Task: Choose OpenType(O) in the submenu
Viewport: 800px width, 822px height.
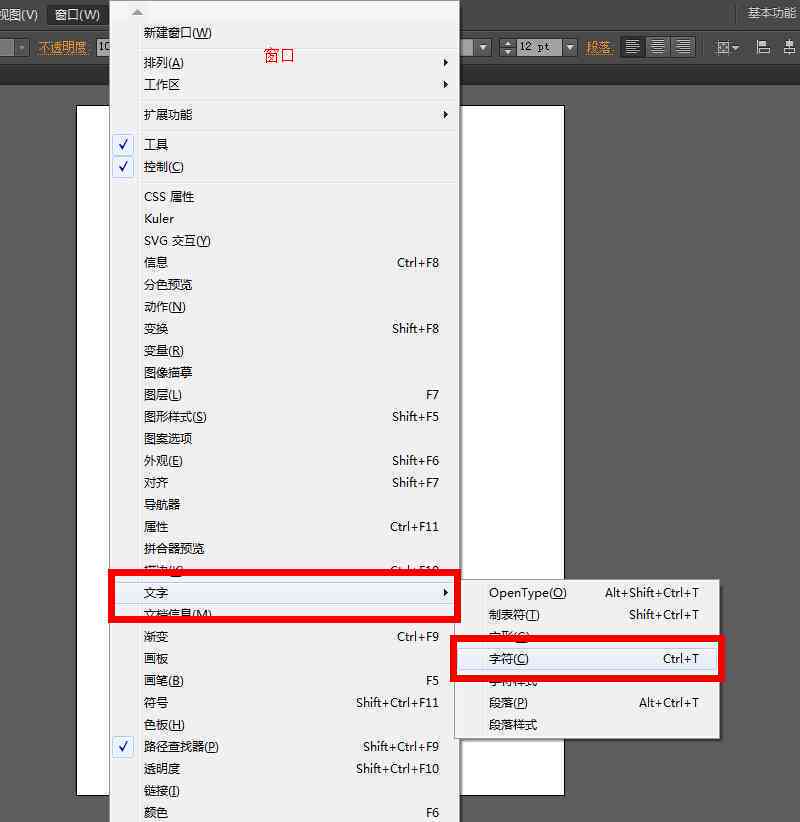Action: tap(587, 592)
